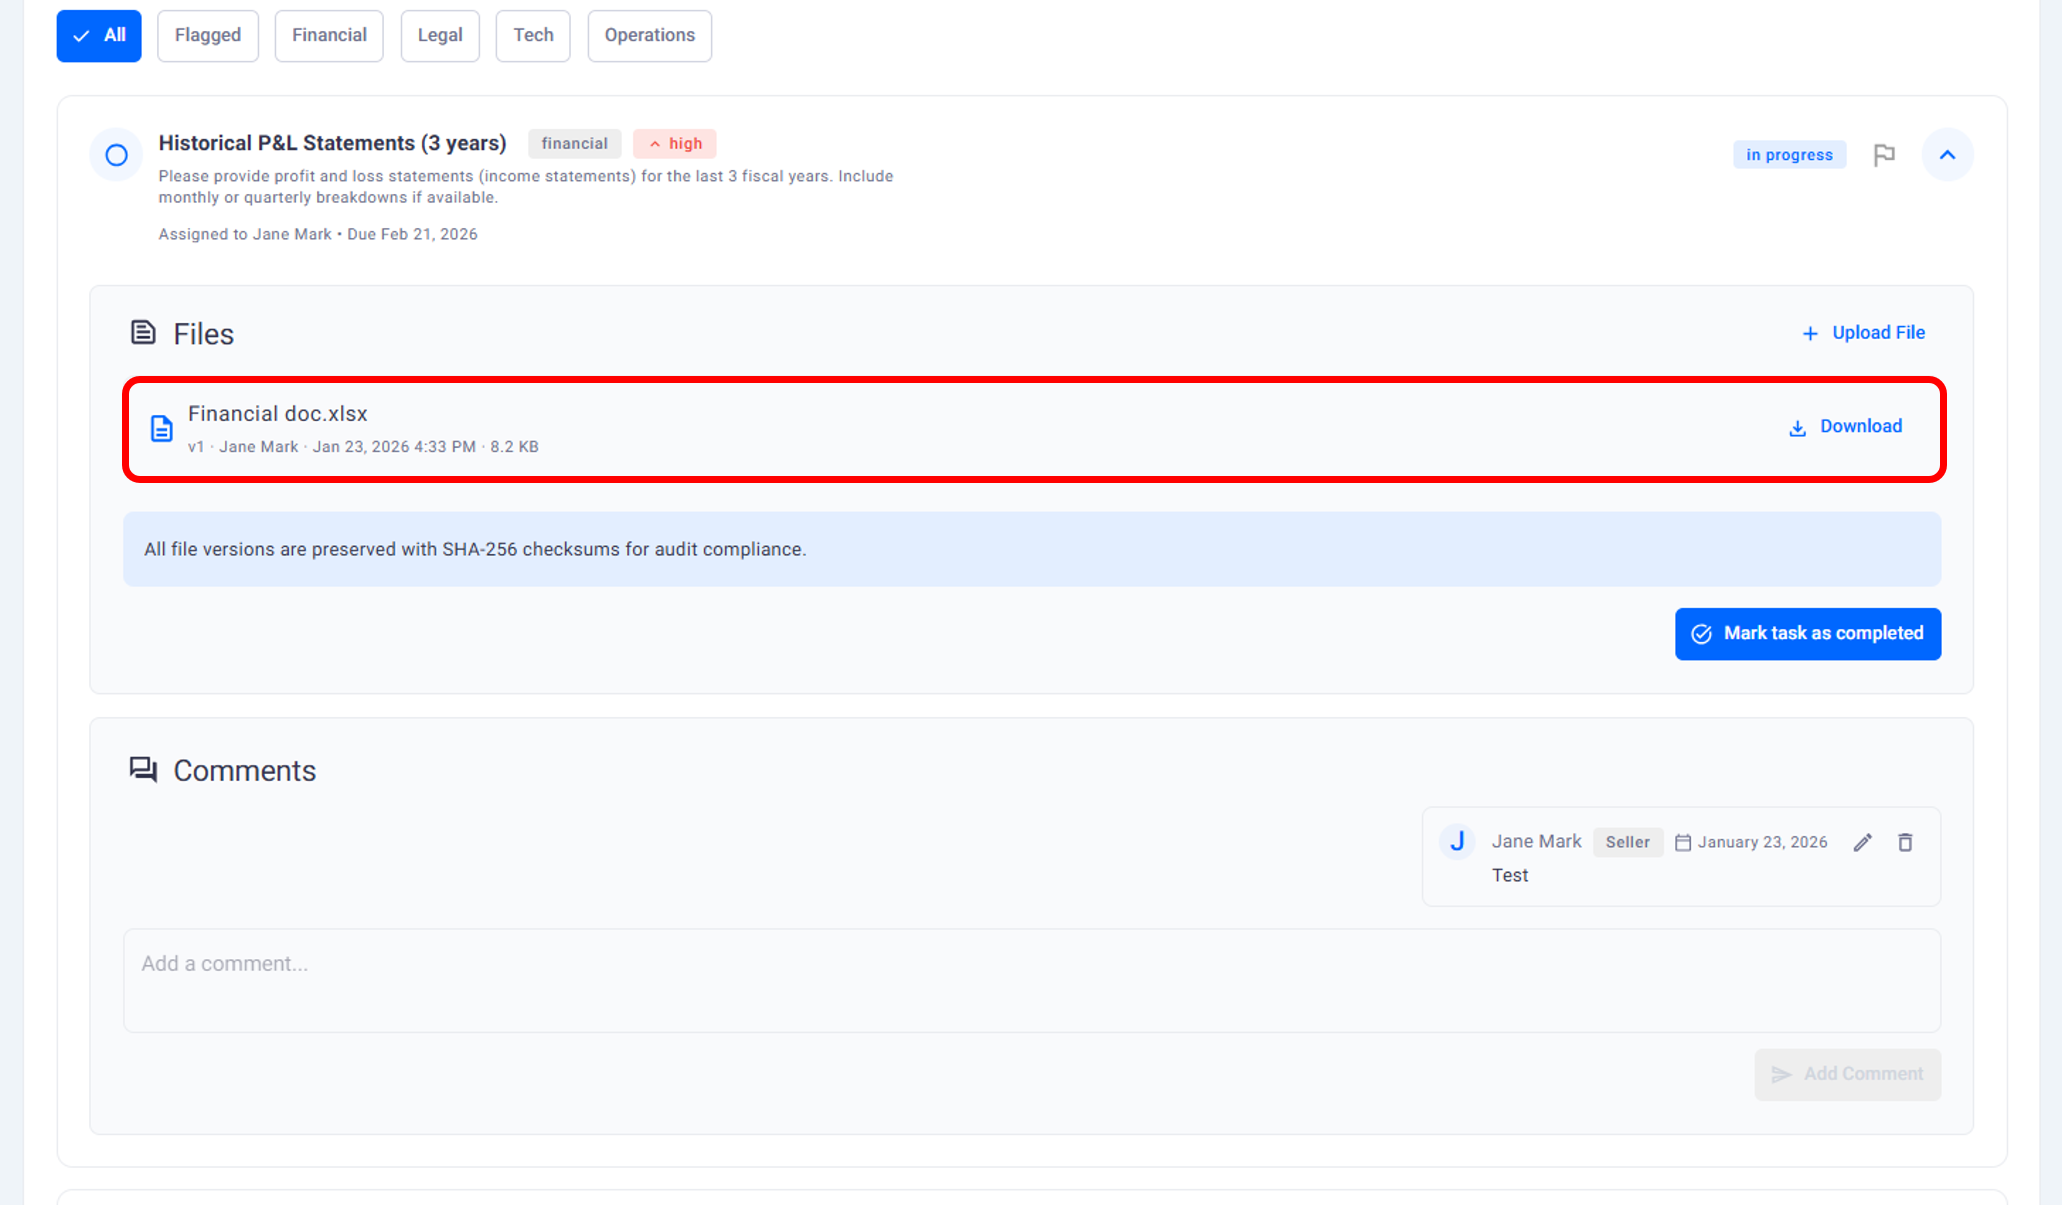The image size is (2062, 1205).
Task: Filter tasks by Flagged
Action: (x=208, y=36)
